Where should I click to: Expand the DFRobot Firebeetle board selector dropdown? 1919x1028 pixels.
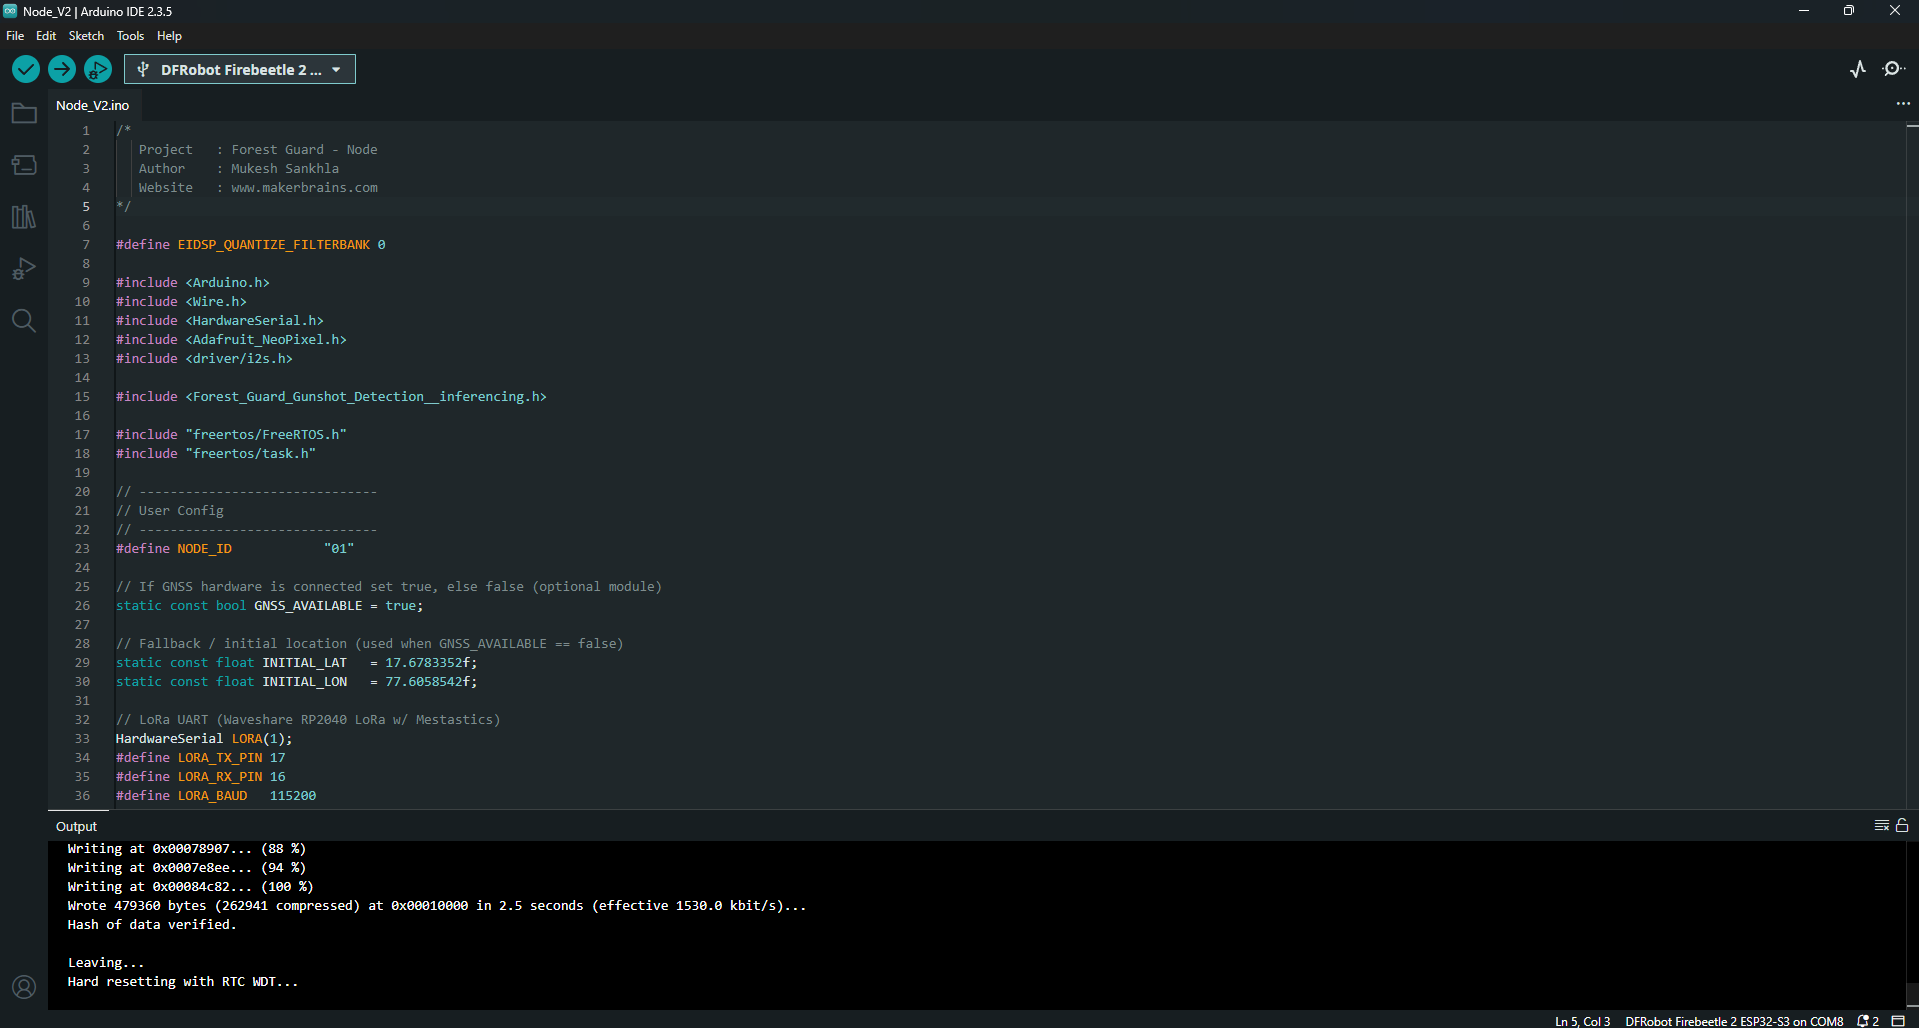pos(240,69)
